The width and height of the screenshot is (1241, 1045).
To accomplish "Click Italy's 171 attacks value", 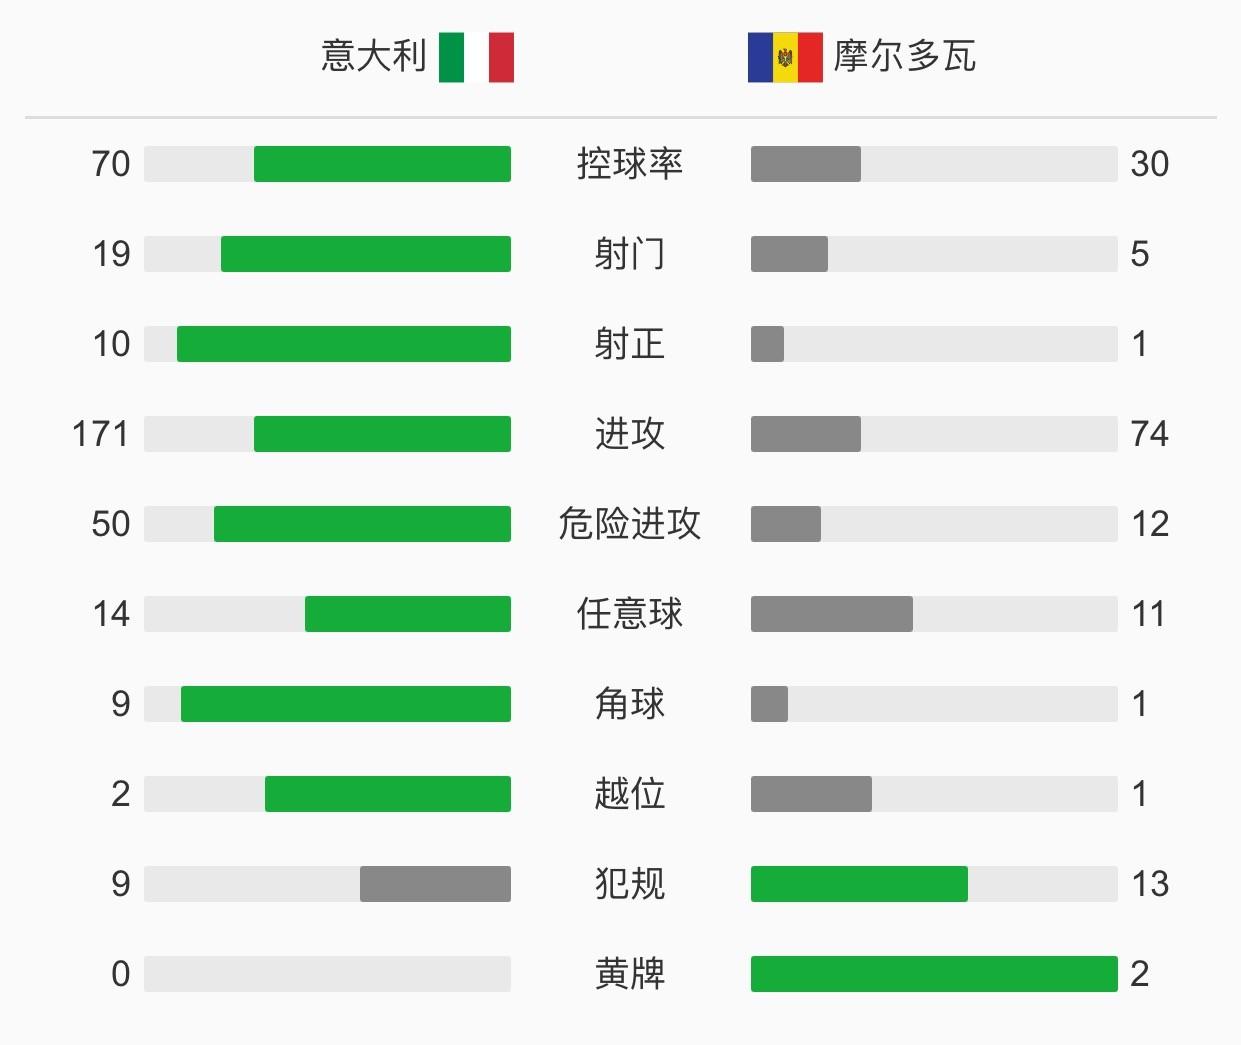I will 101,434.
